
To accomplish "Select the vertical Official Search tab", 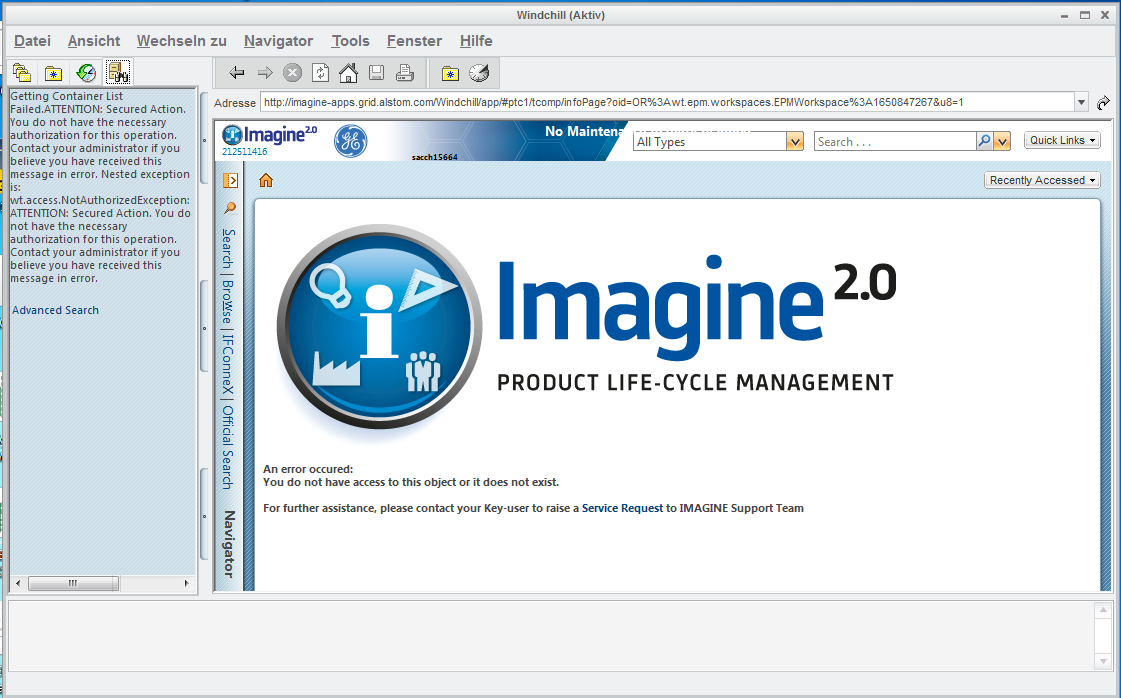I will (x=228, y=448).
